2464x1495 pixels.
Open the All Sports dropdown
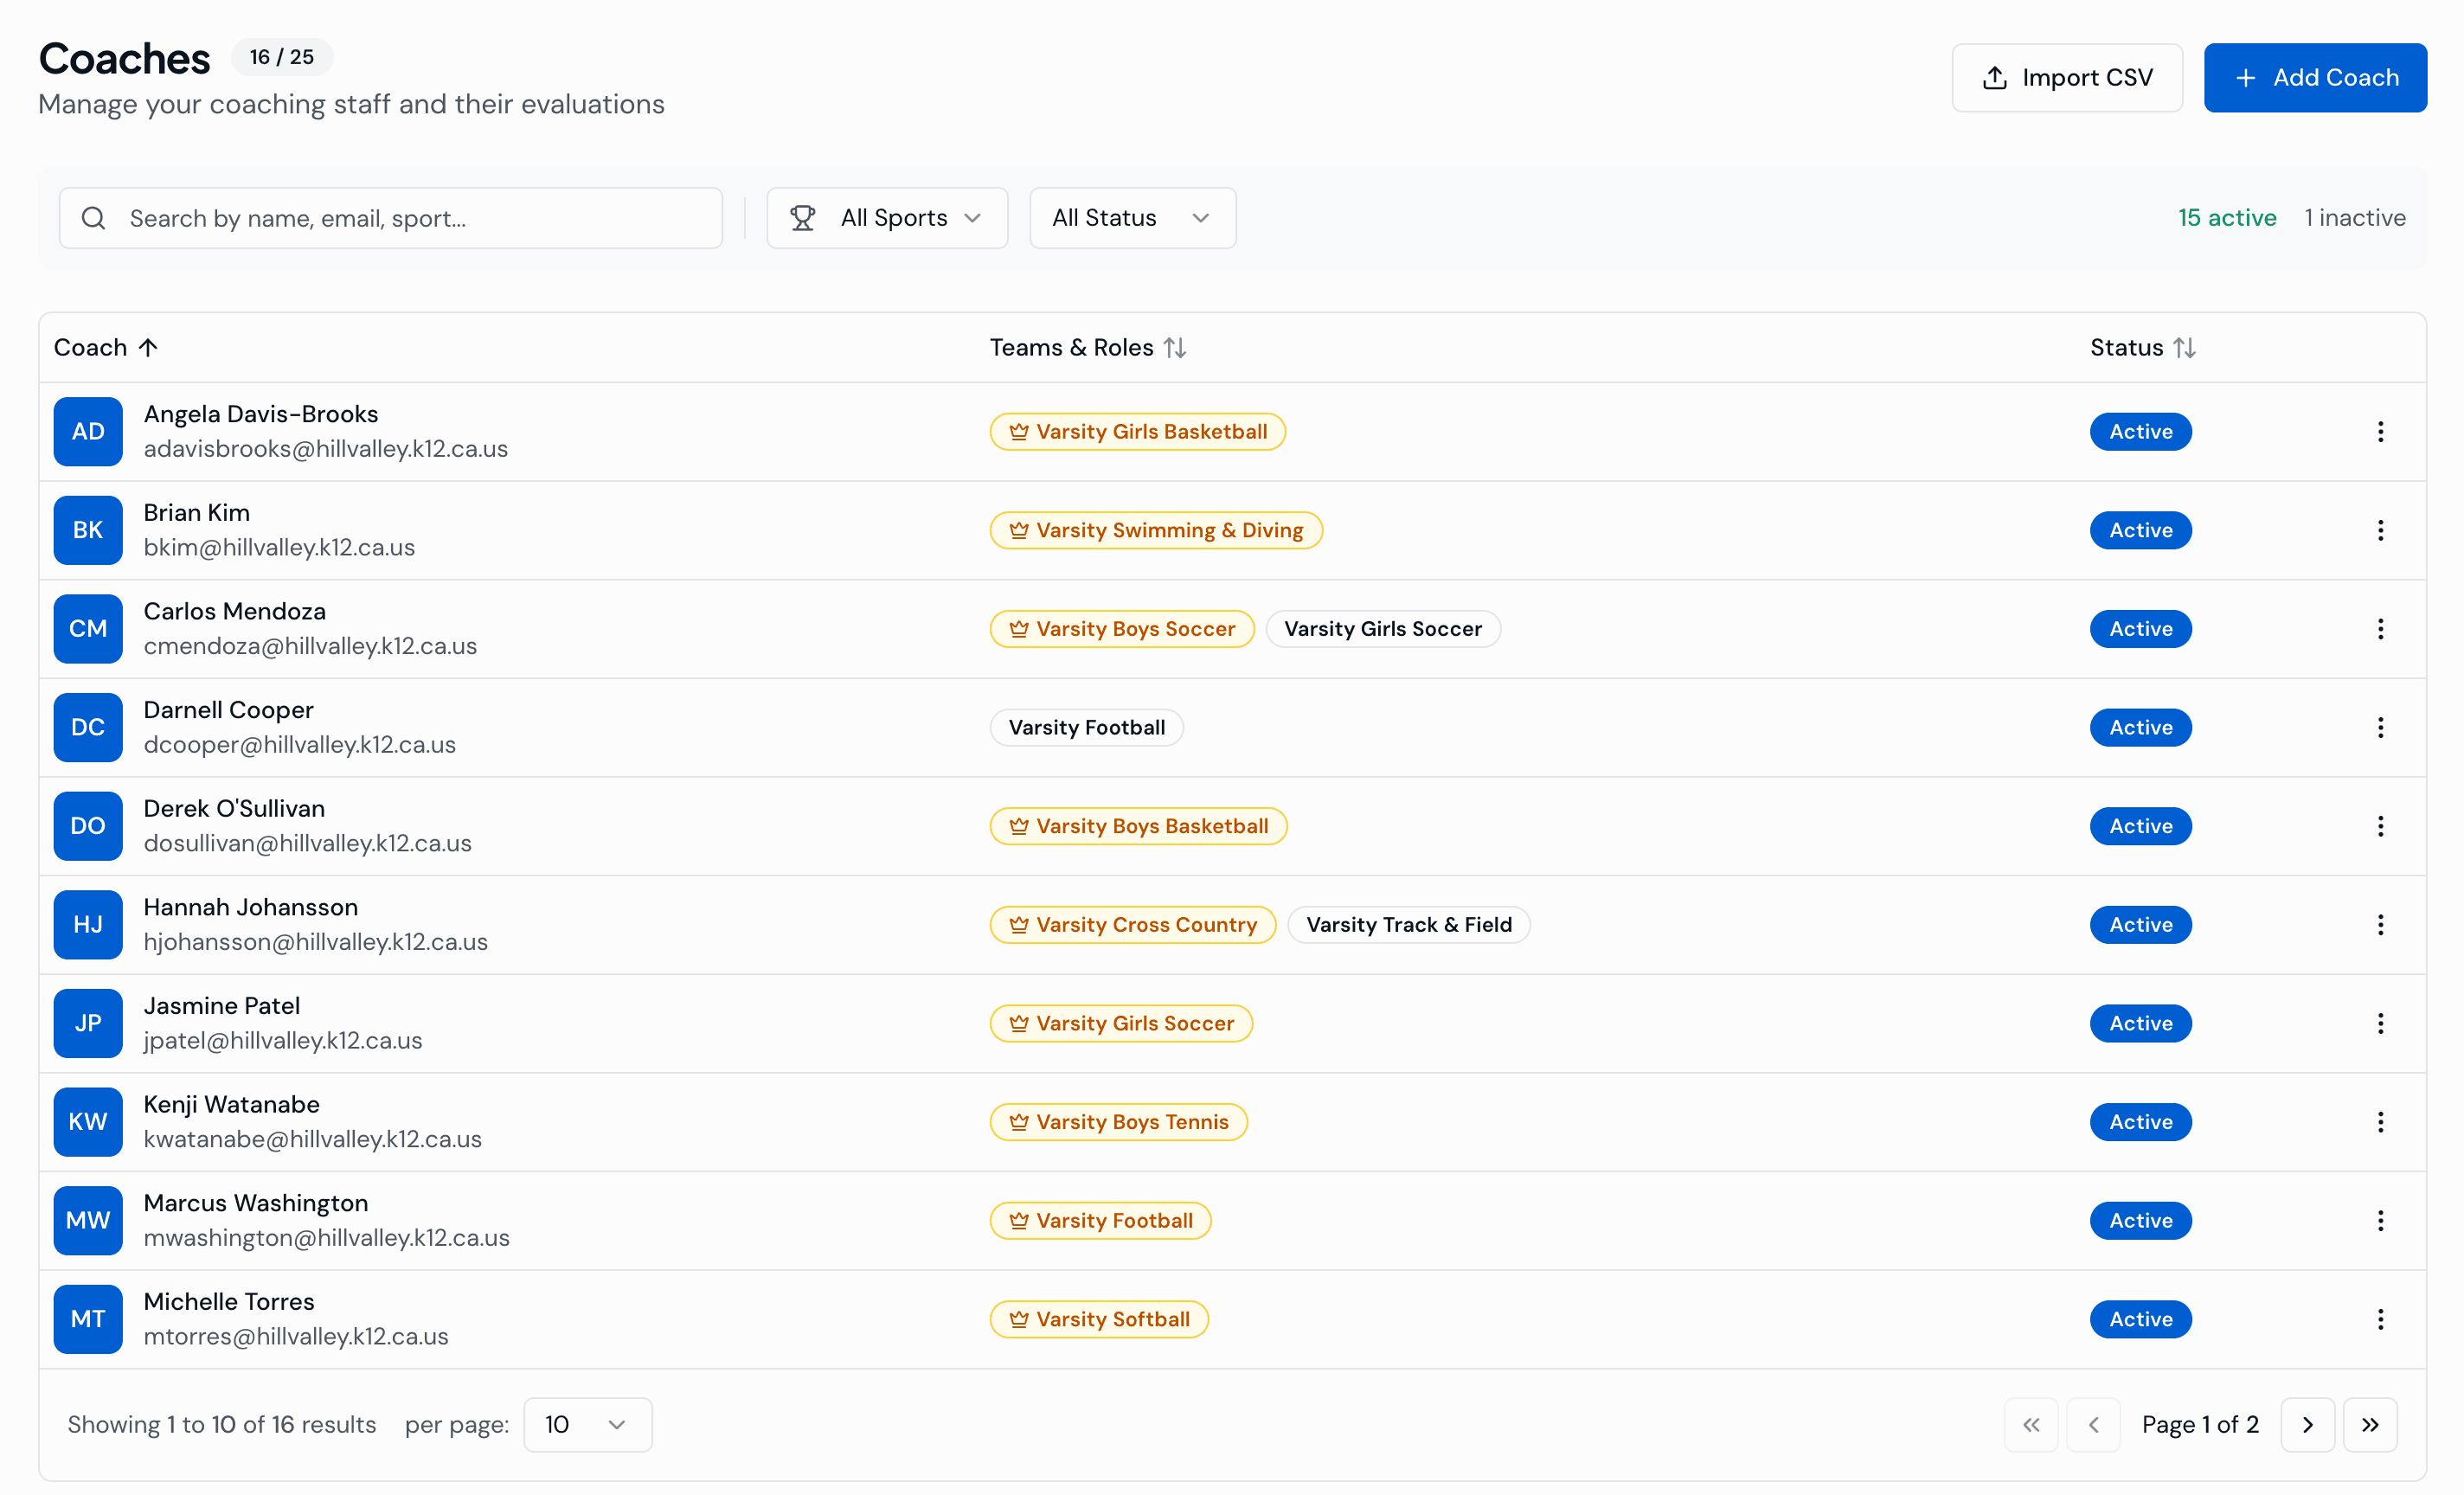point(888,218)
